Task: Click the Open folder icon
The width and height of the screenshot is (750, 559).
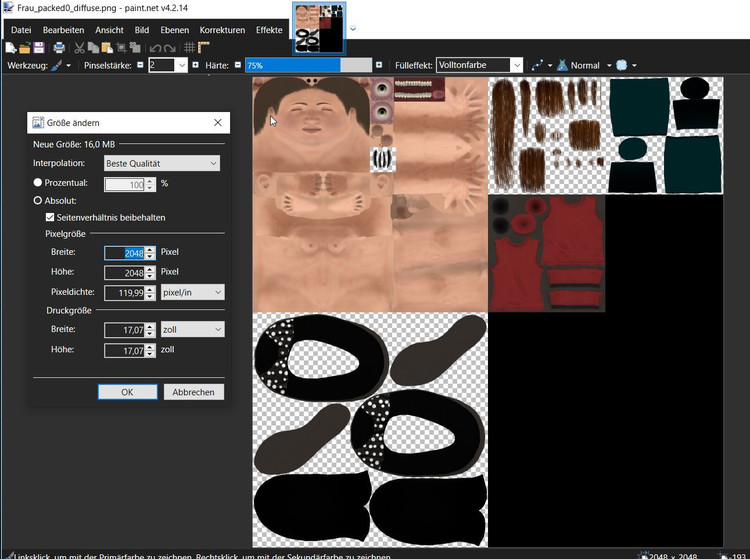Action: coord(24,47)
